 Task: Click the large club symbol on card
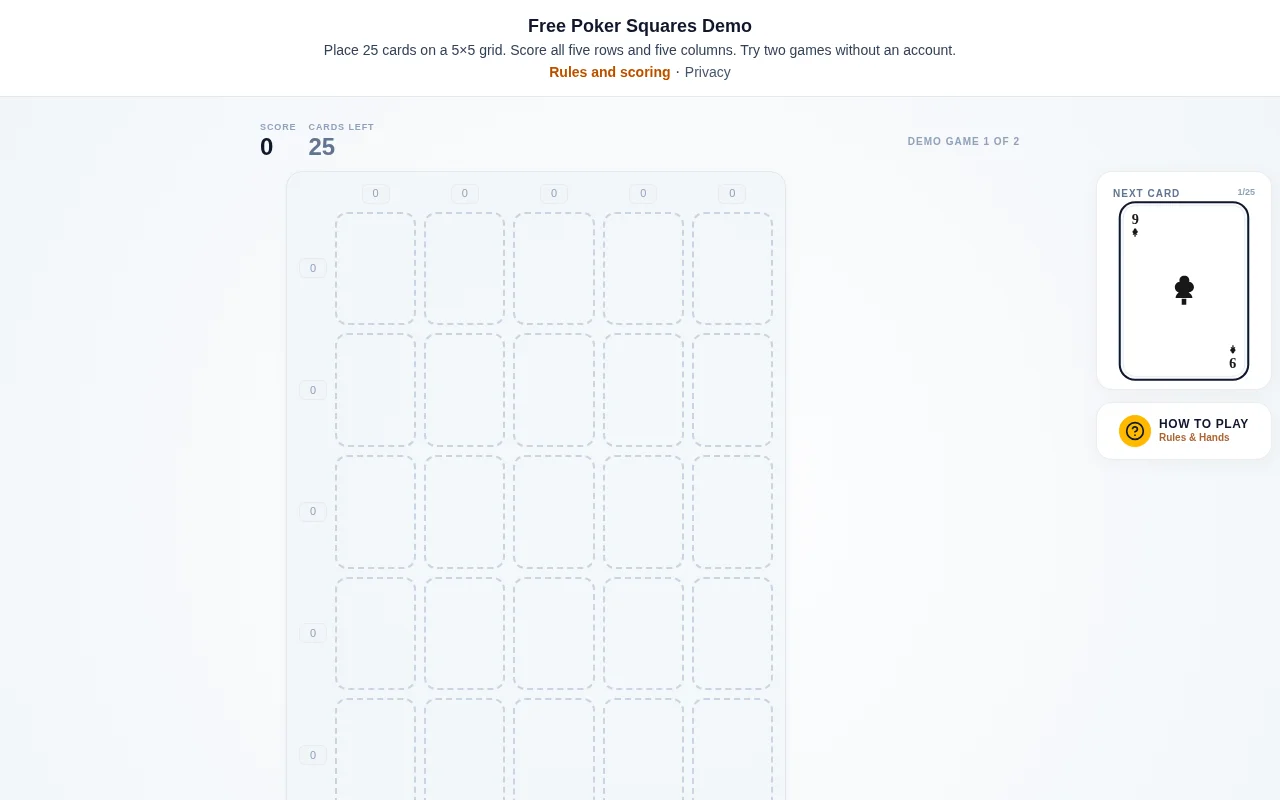(1184, 290)
